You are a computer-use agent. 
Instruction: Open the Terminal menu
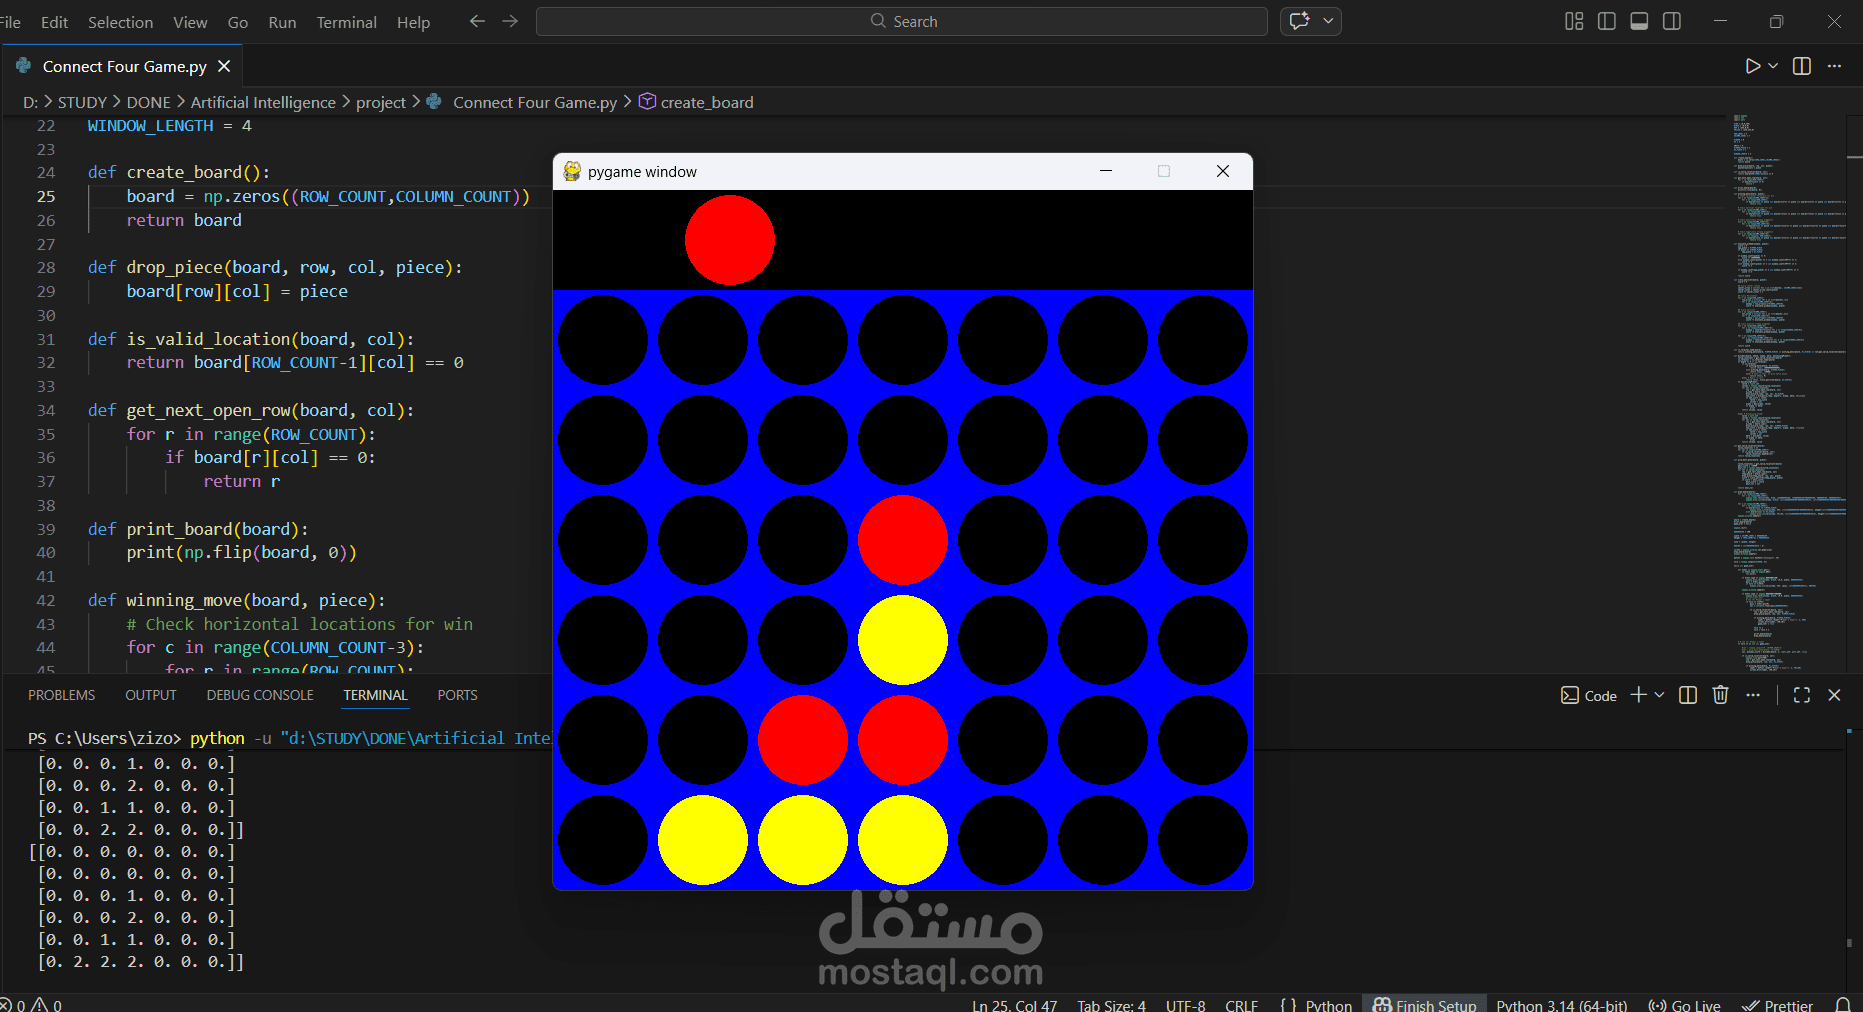pyautogui.click(x=346, y=21)
